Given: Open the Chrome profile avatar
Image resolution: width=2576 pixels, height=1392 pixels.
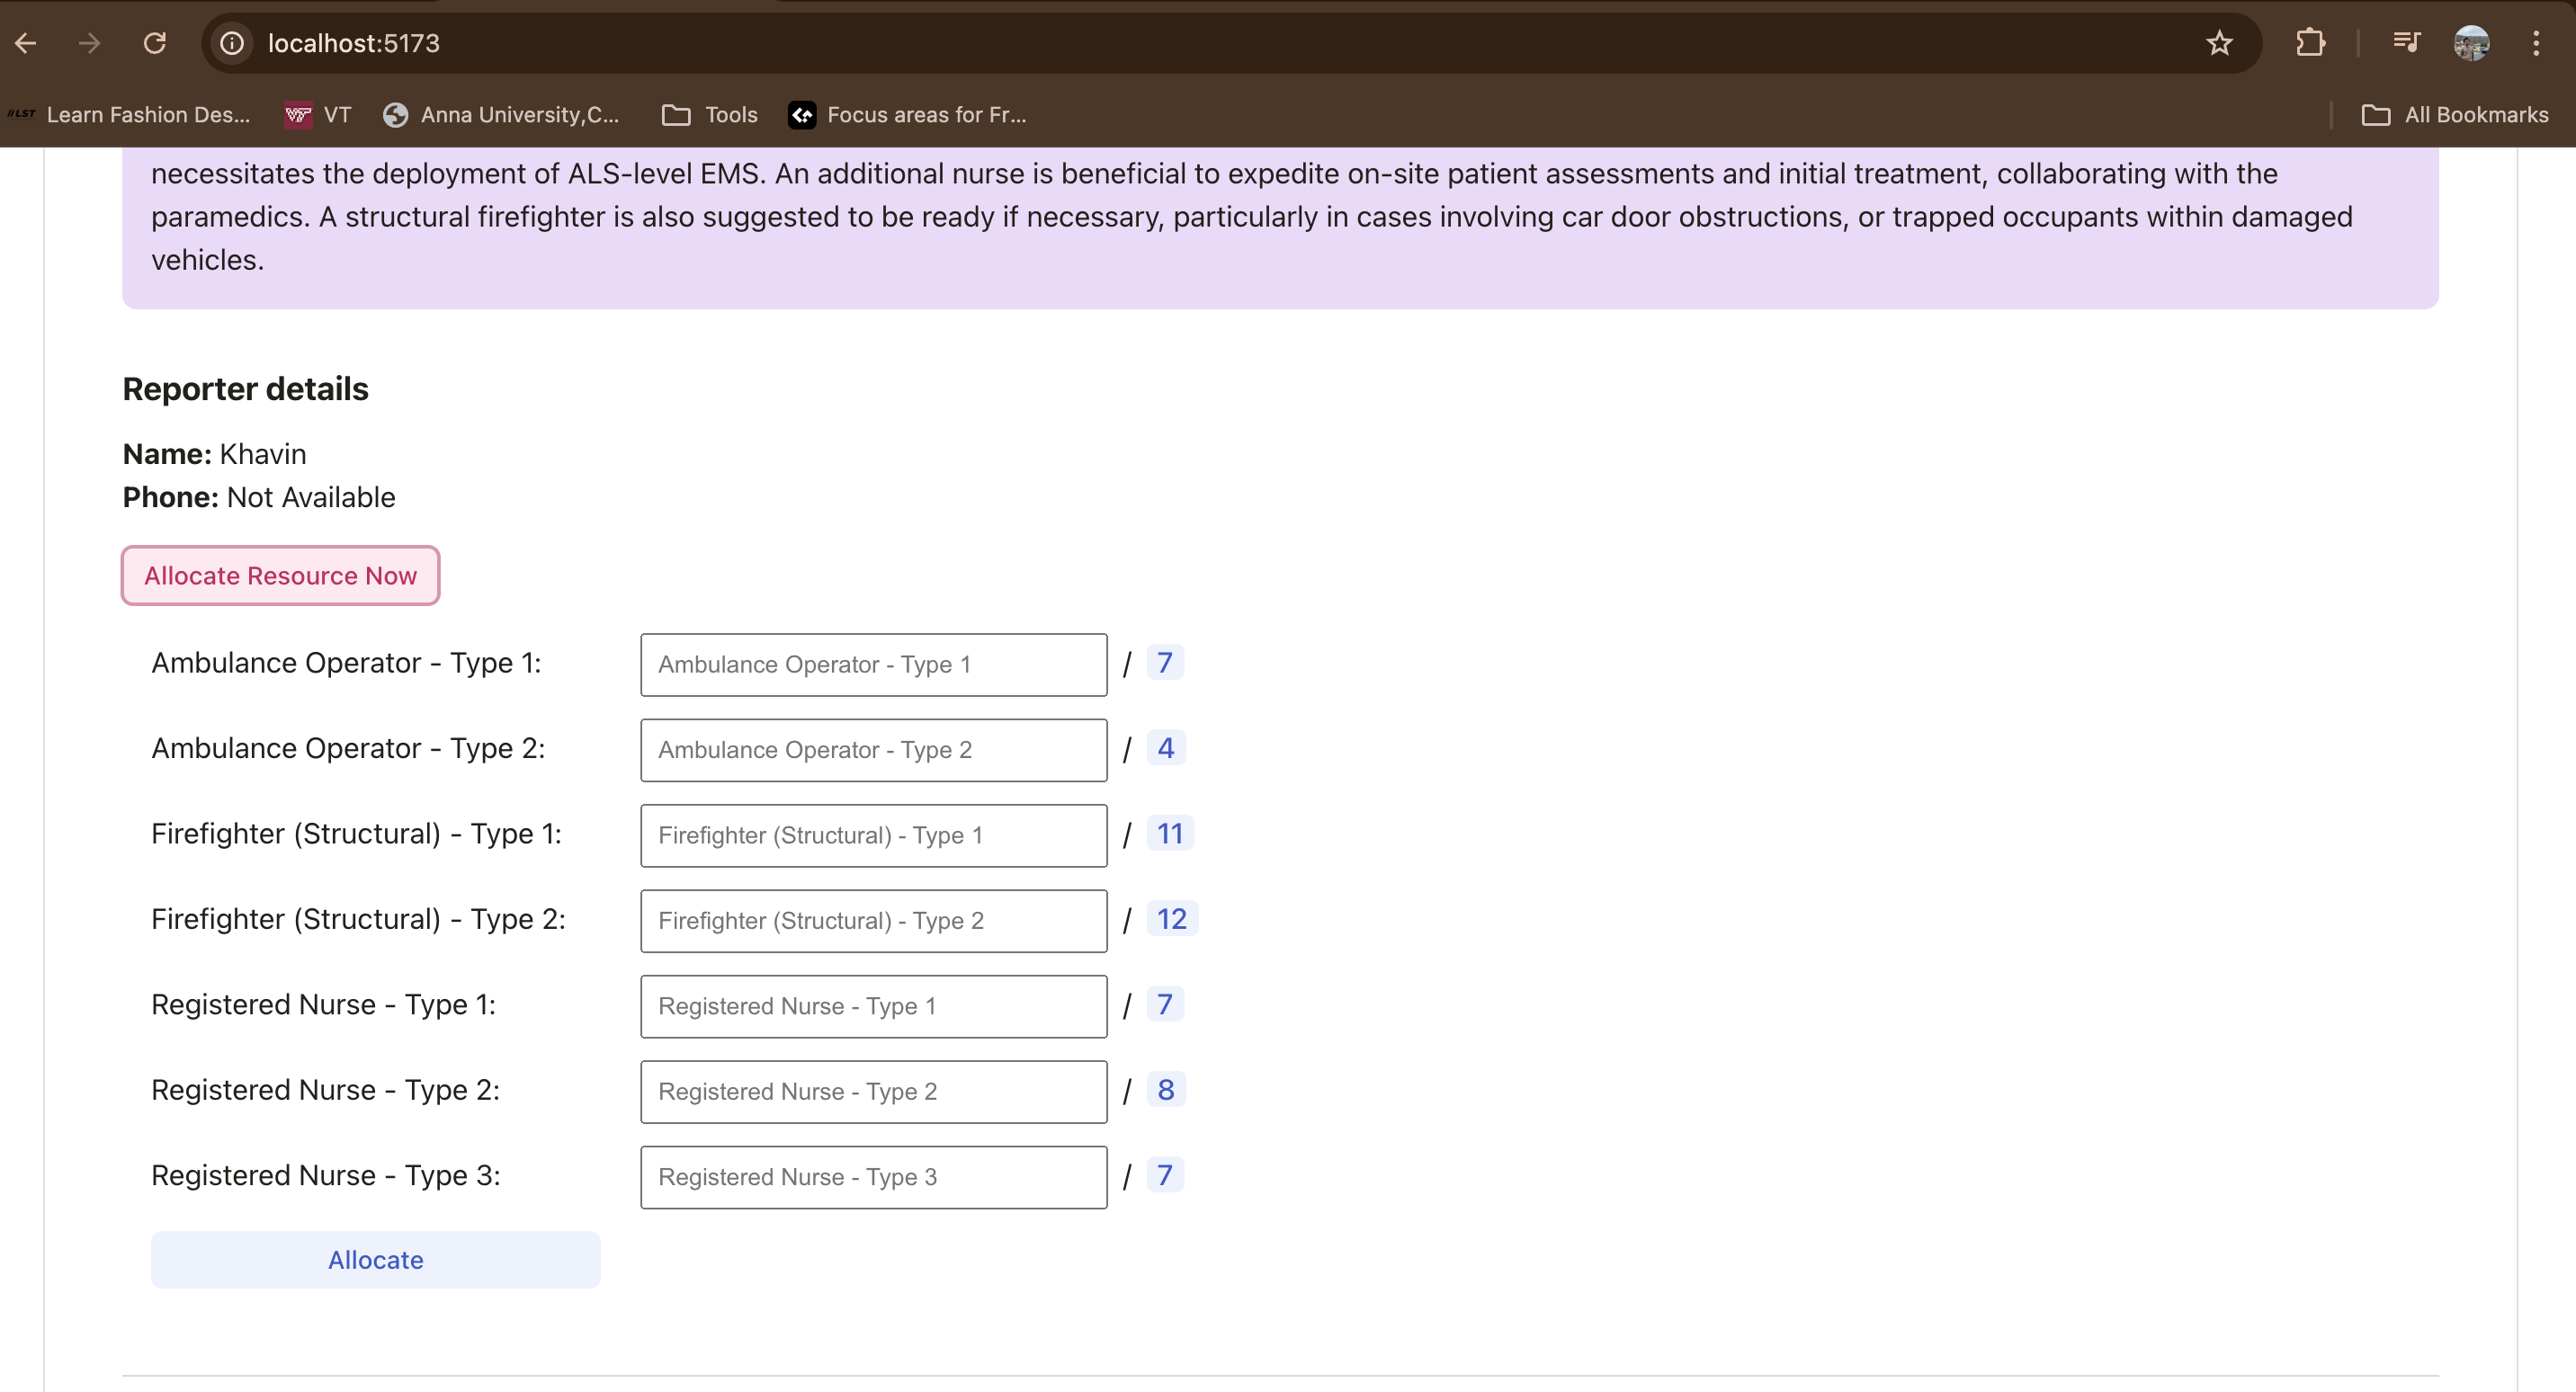Looking at the screenshot, I should tap(2471, 43).
